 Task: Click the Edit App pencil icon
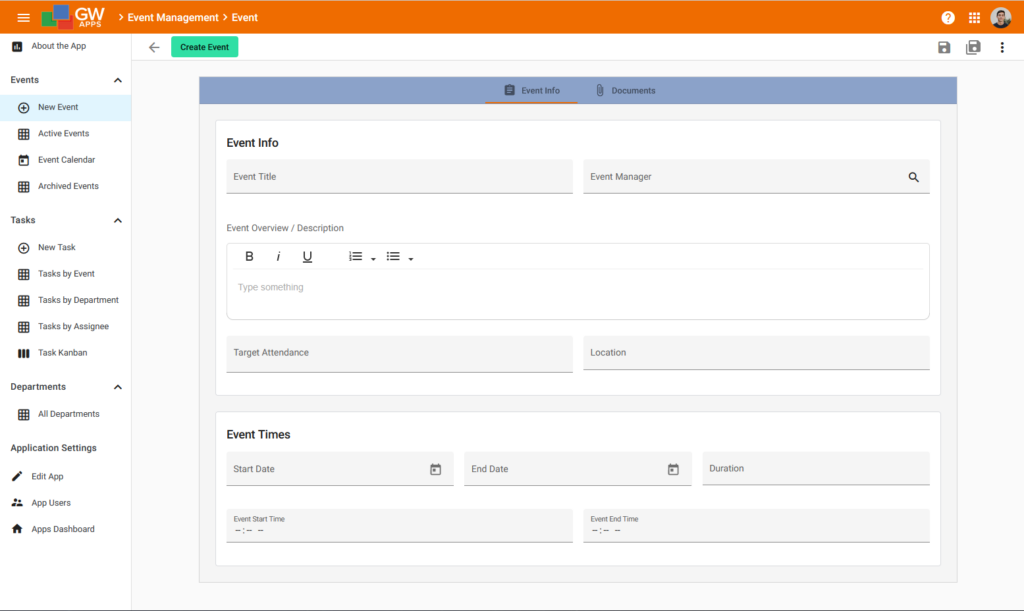pos(17,477)
